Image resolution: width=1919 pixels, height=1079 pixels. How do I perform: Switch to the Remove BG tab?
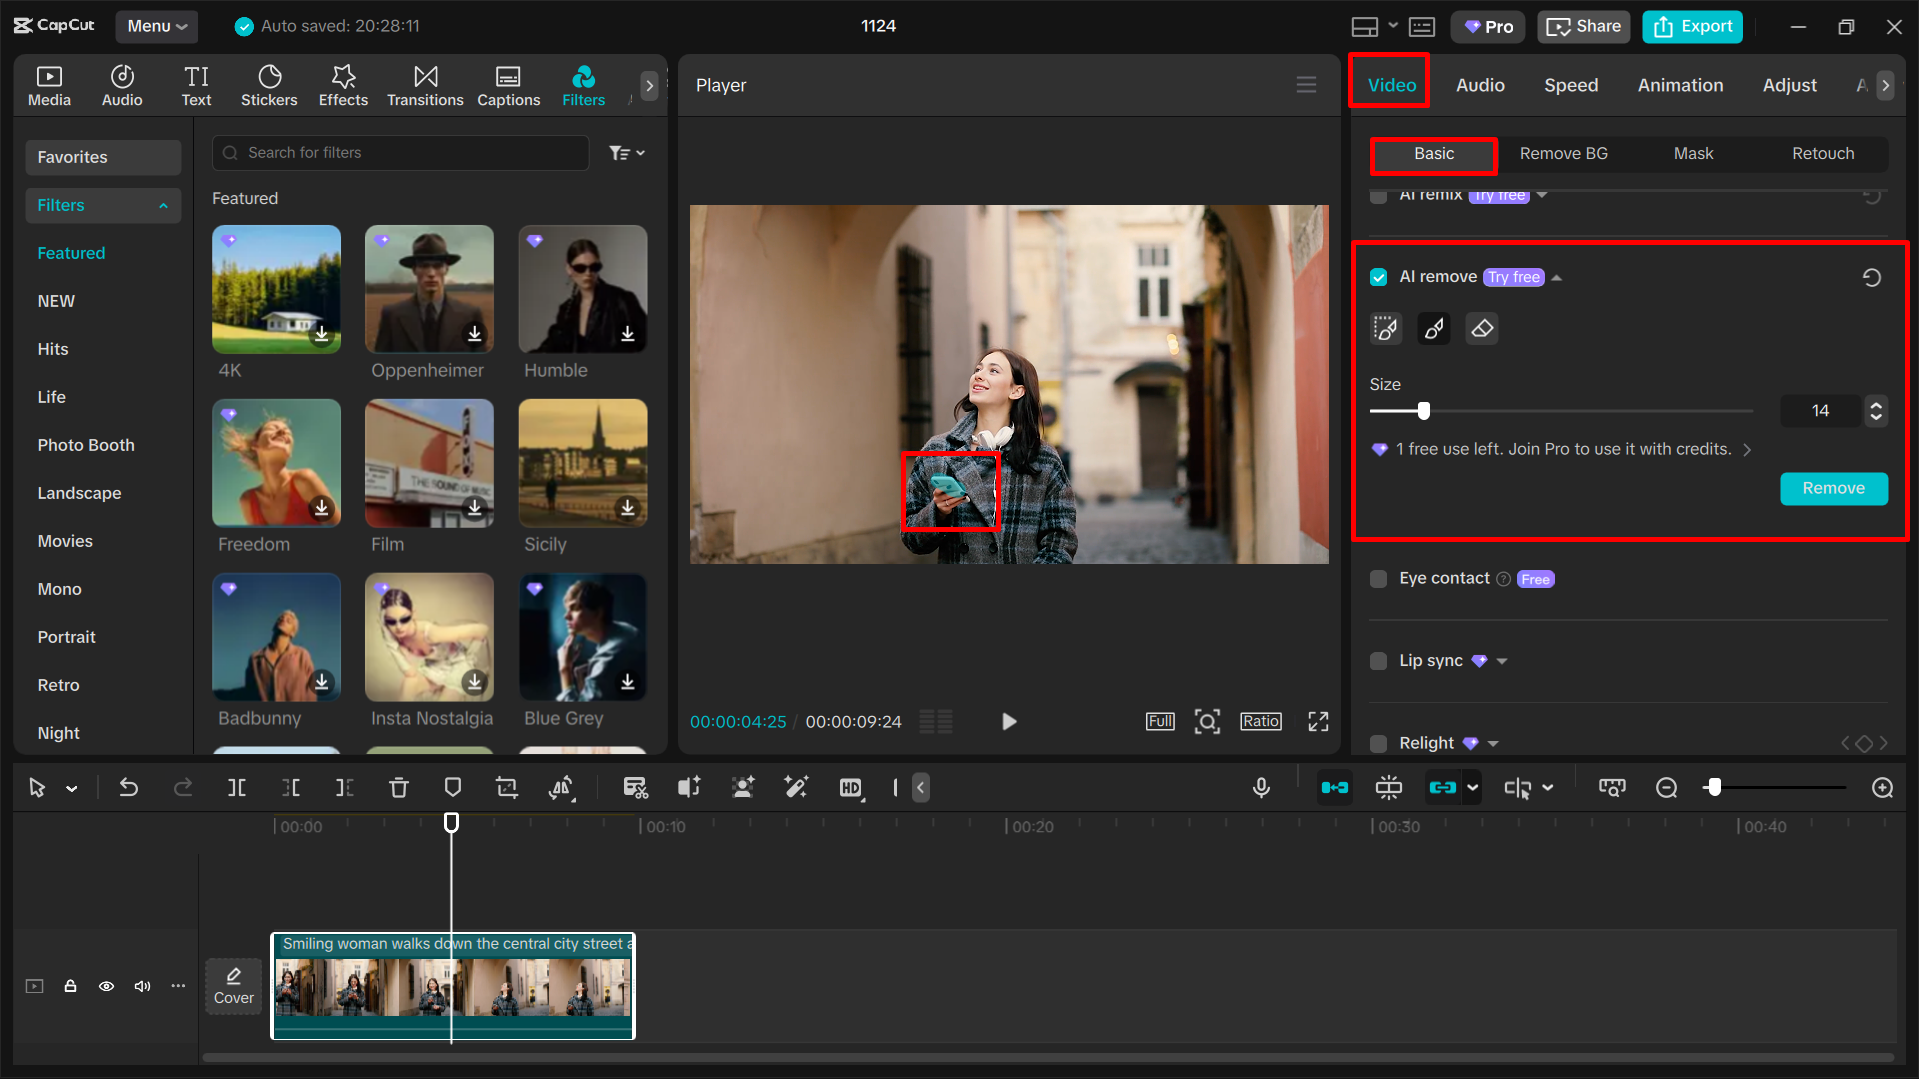[x=1563, y=153]
